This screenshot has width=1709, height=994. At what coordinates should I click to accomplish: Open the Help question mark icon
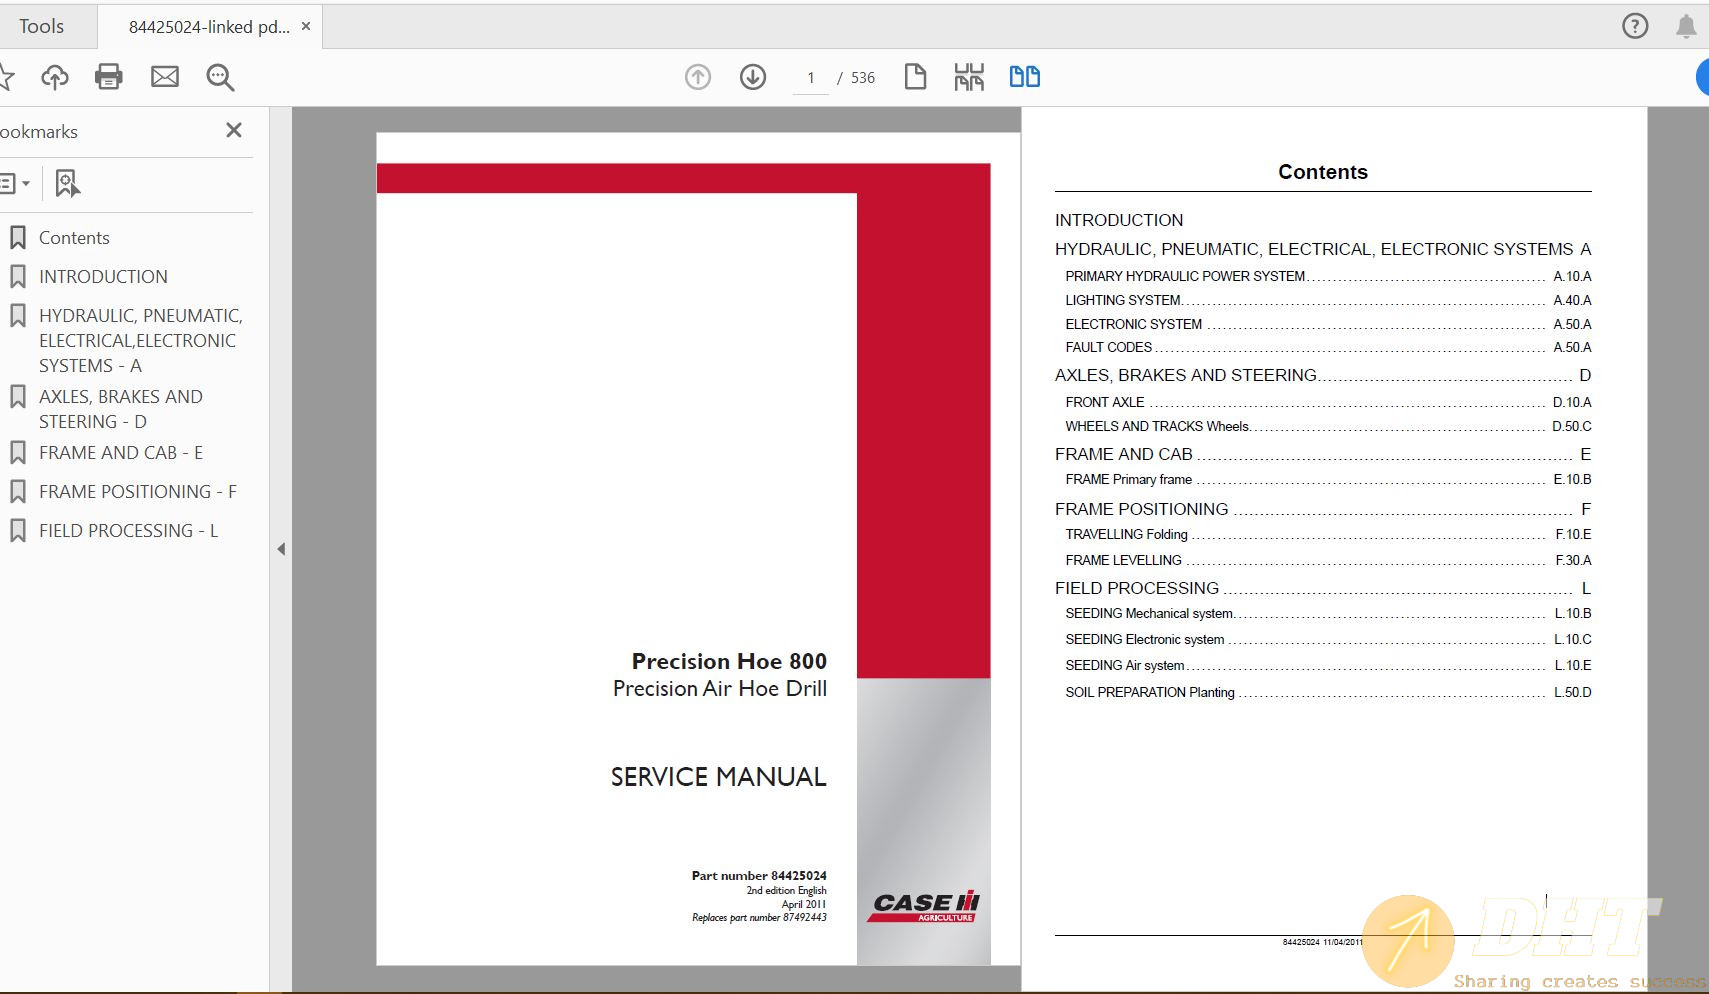1635,27
